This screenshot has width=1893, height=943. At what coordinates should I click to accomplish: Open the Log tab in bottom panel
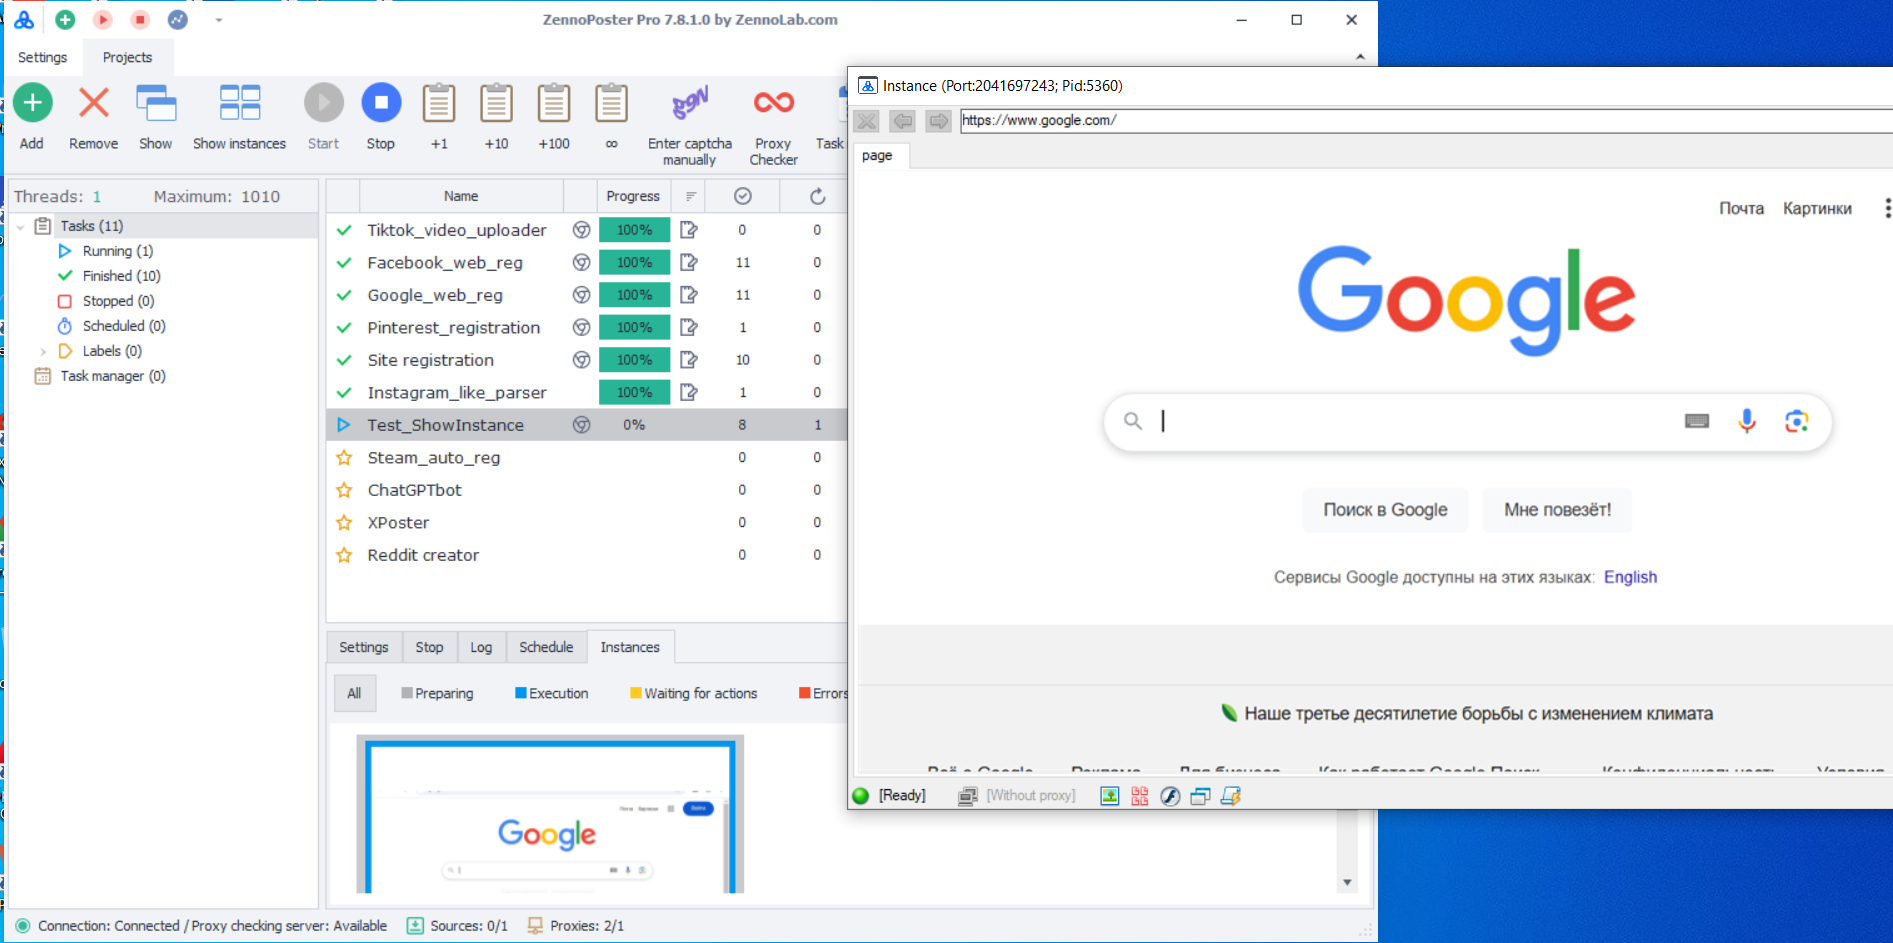[x=481, y=647]
